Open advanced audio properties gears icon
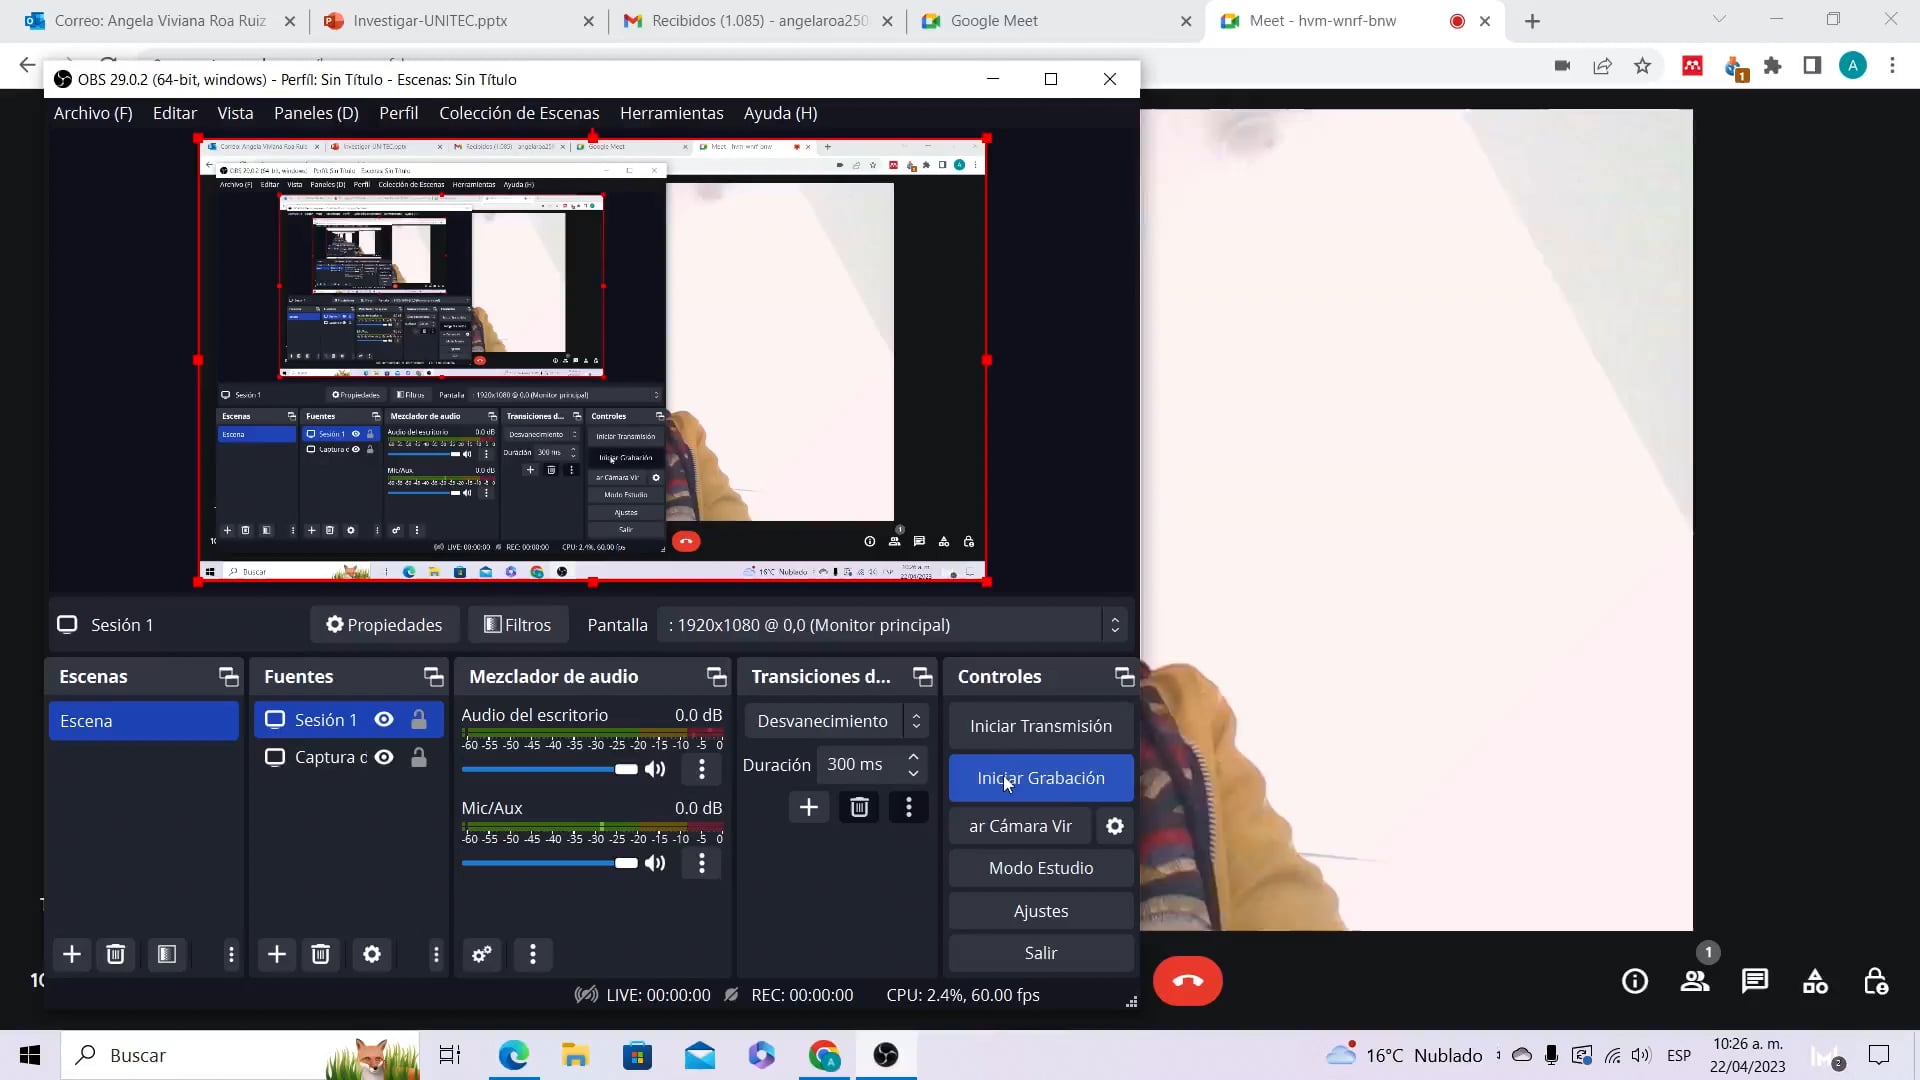 [x=482, y=954]
